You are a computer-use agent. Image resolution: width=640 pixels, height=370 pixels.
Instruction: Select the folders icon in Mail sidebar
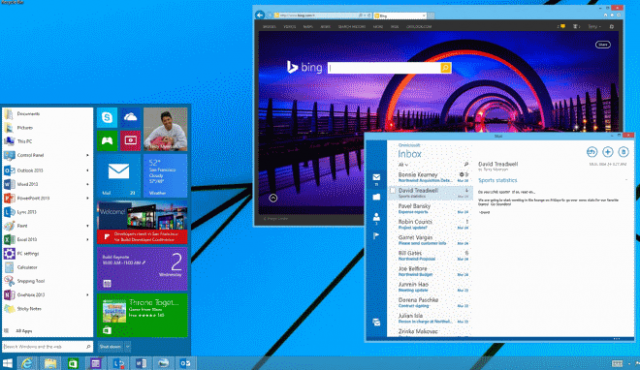pyautogui.click(x=376, y=197)
